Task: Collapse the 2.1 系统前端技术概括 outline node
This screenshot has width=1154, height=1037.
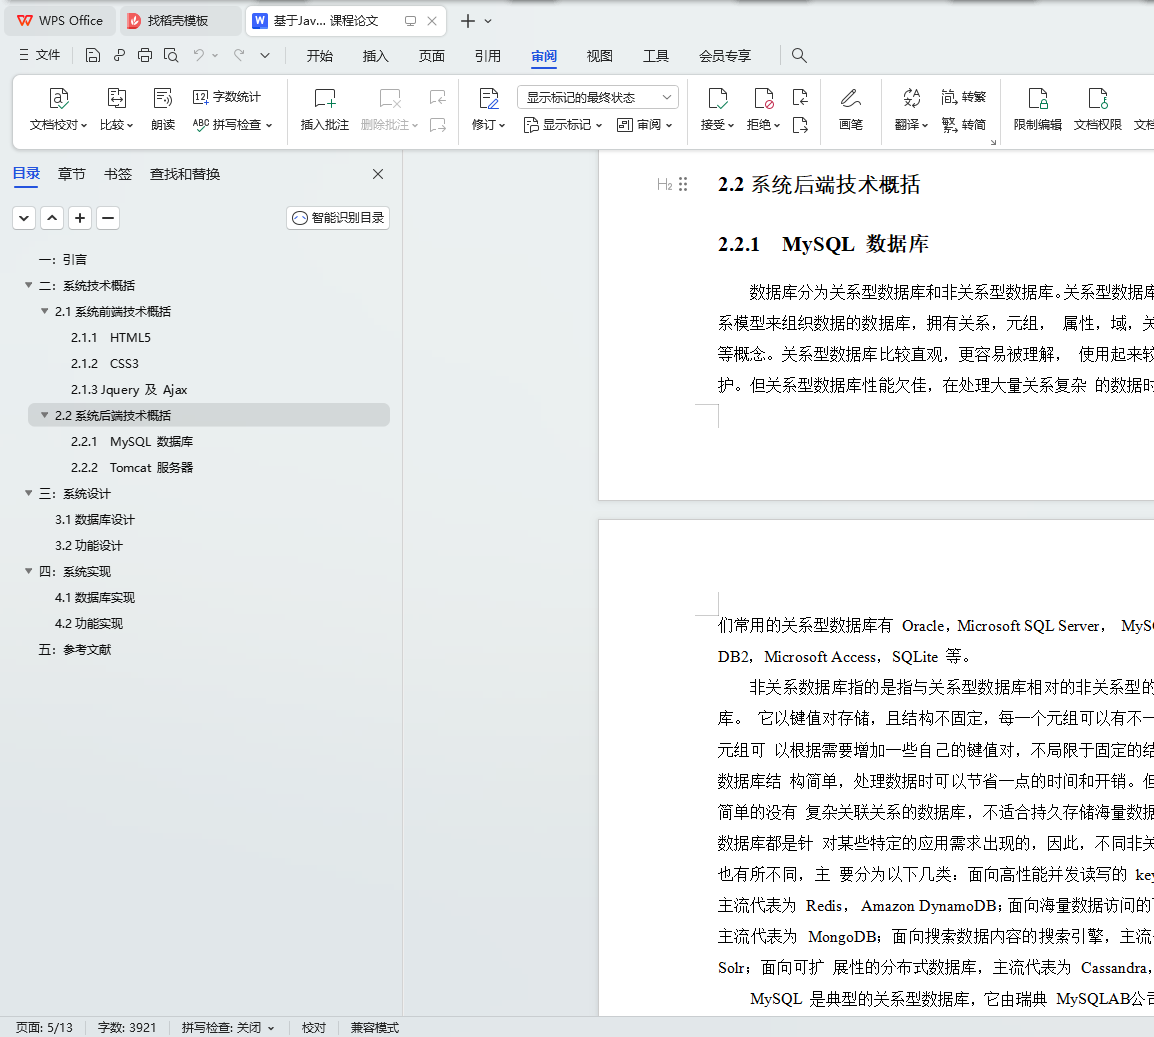Action: click(x=45, y=312)
